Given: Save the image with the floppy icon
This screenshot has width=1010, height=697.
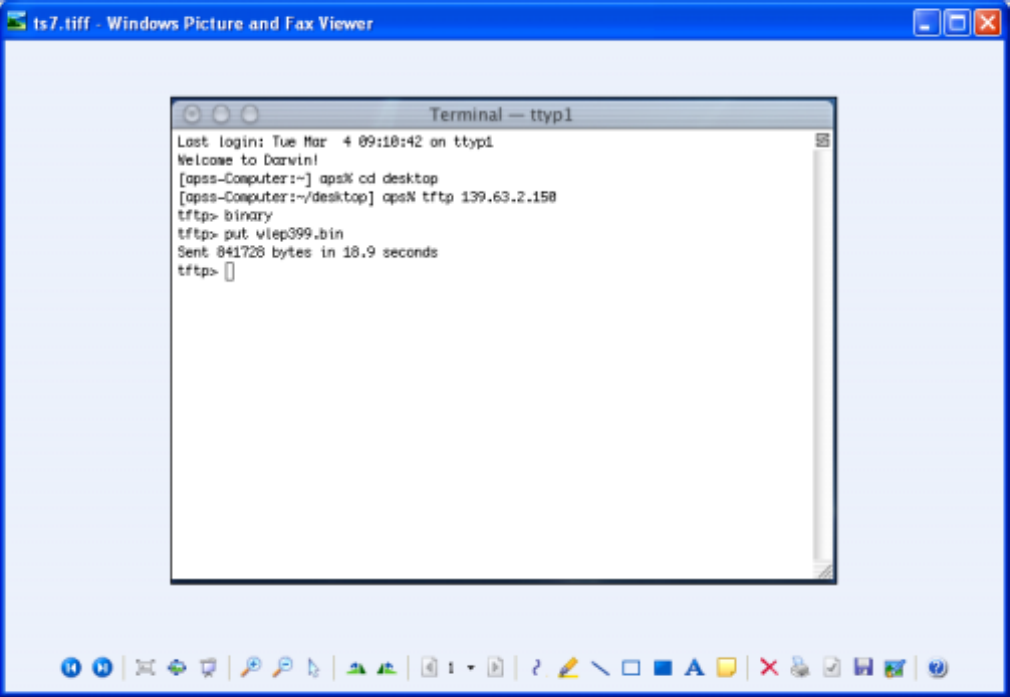Looking at the screenshot, I should click(863, 667).
